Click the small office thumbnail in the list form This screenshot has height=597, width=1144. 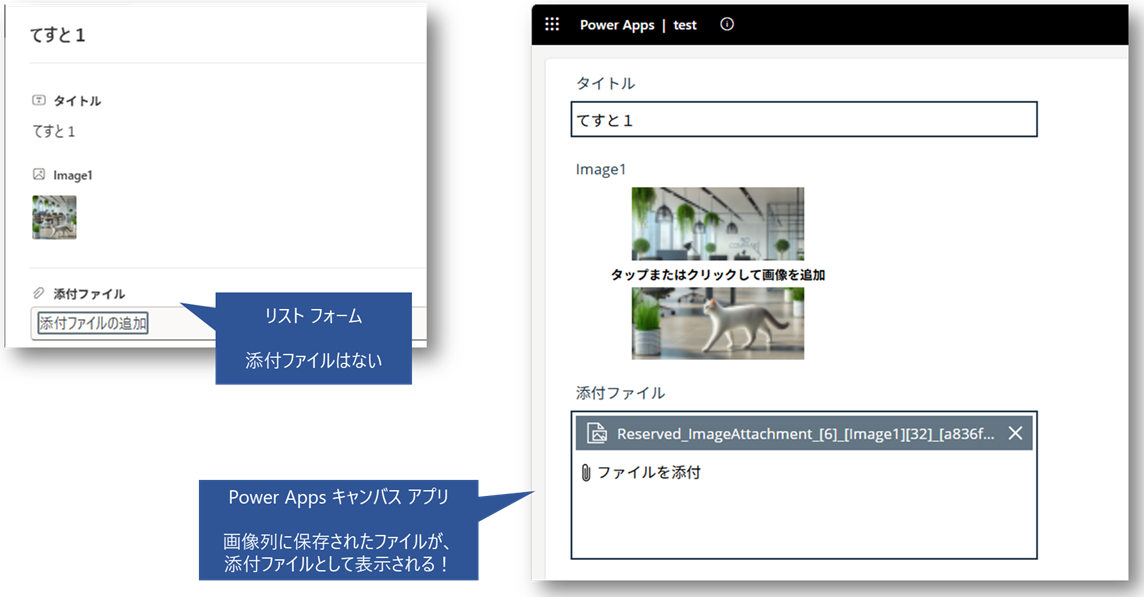coord(54,217)
